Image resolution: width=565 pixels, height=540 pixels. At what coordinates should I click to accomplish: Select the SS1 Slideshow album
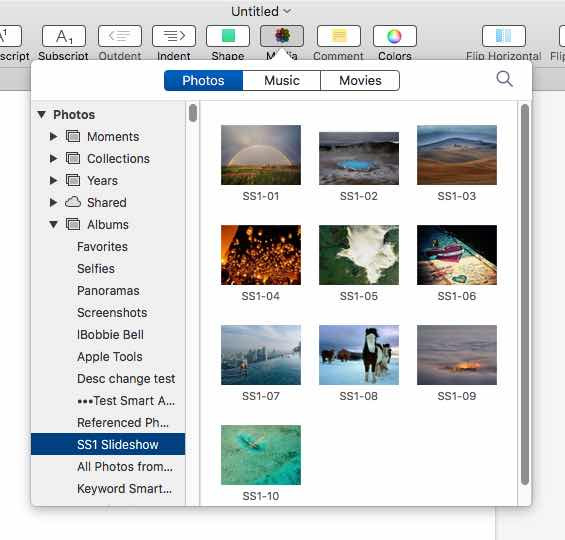(108, 444)
